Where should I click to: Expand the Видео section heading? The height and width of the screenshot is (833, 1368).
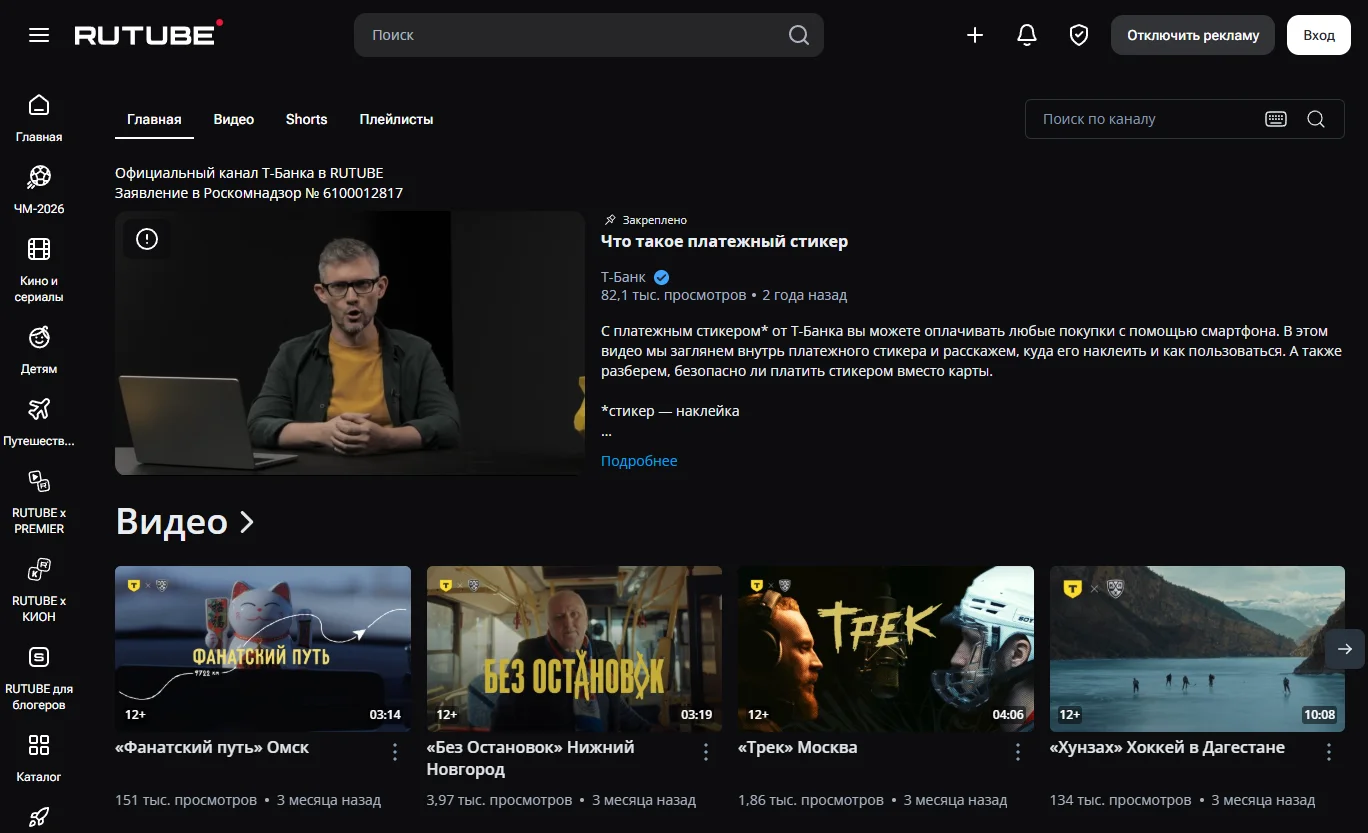click(186, 522)
